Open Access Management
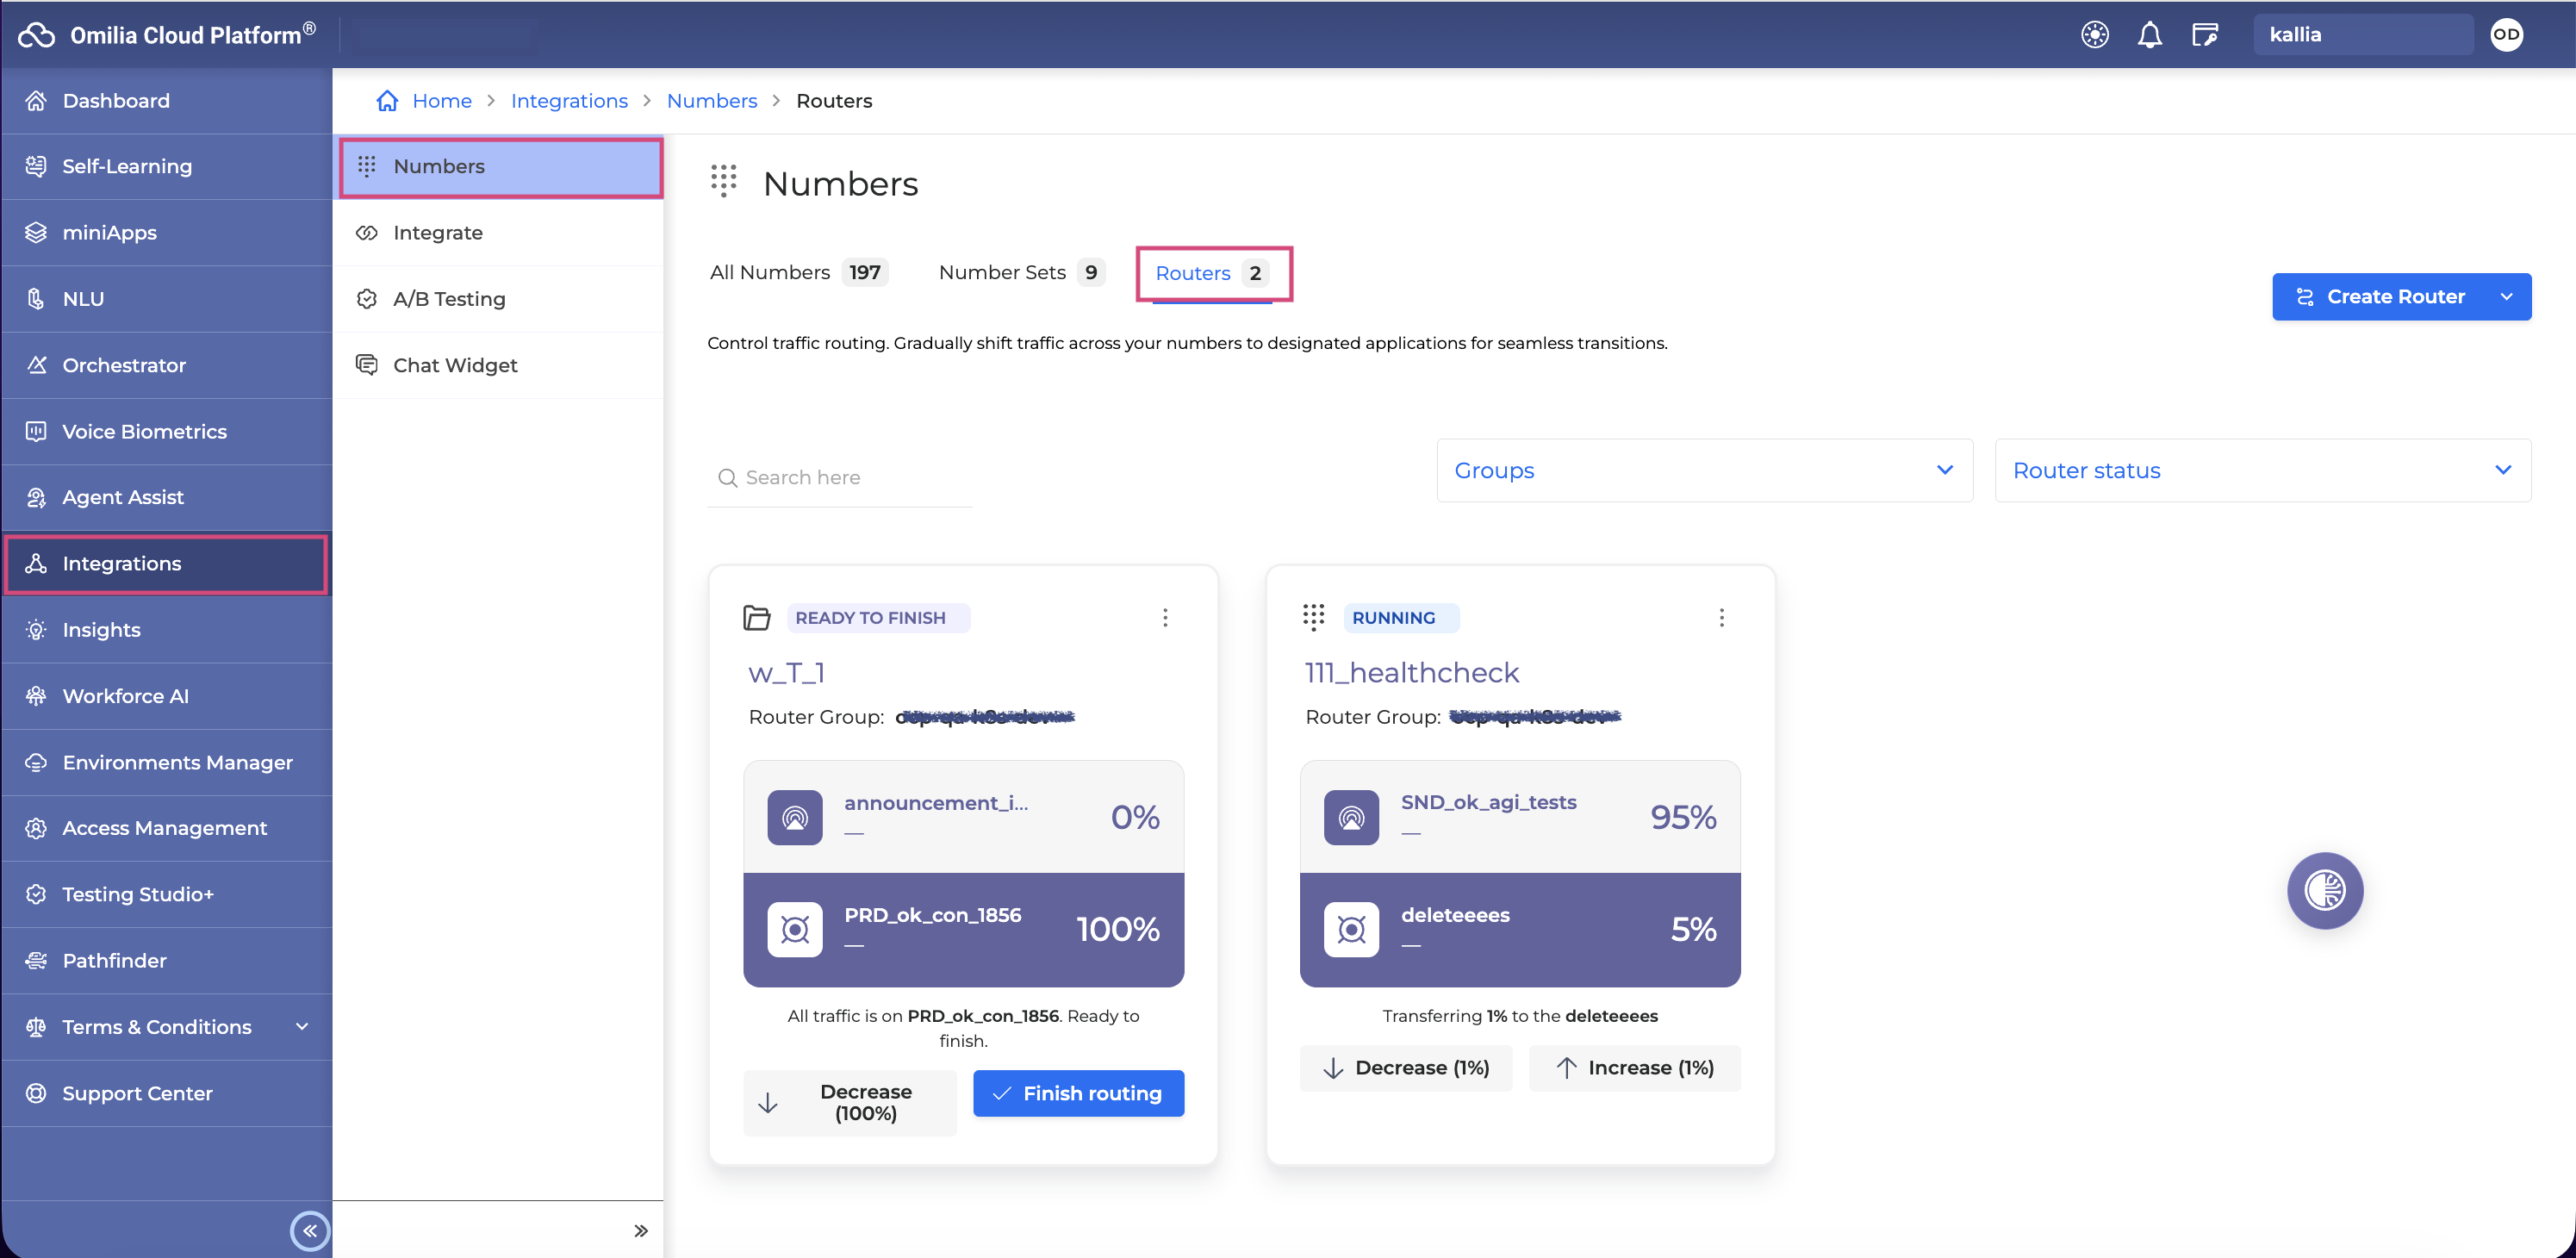Viewport: 2576px width, 1258px height. point(166,829)
